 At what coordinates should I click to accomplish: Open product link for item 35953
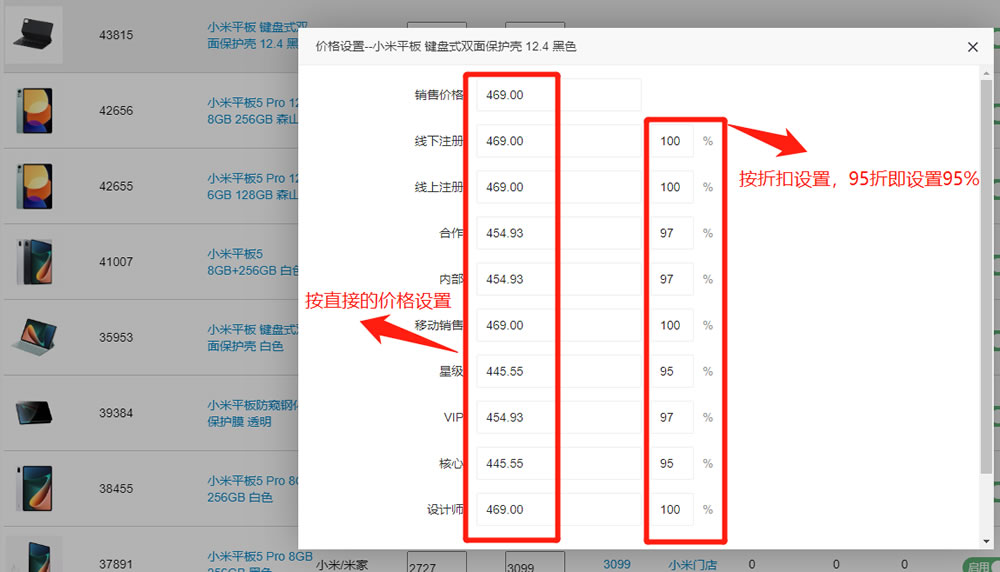pos(253,337)
